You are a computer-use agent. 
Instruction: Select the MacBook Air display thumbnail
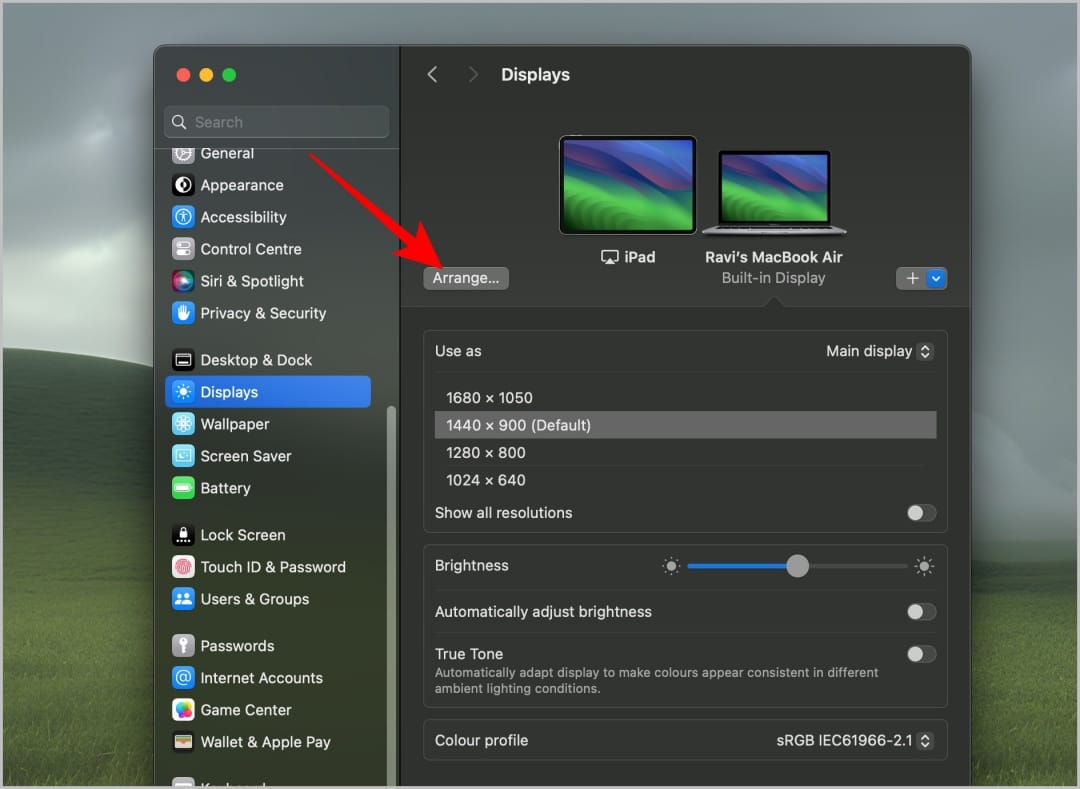coord(774,193)
